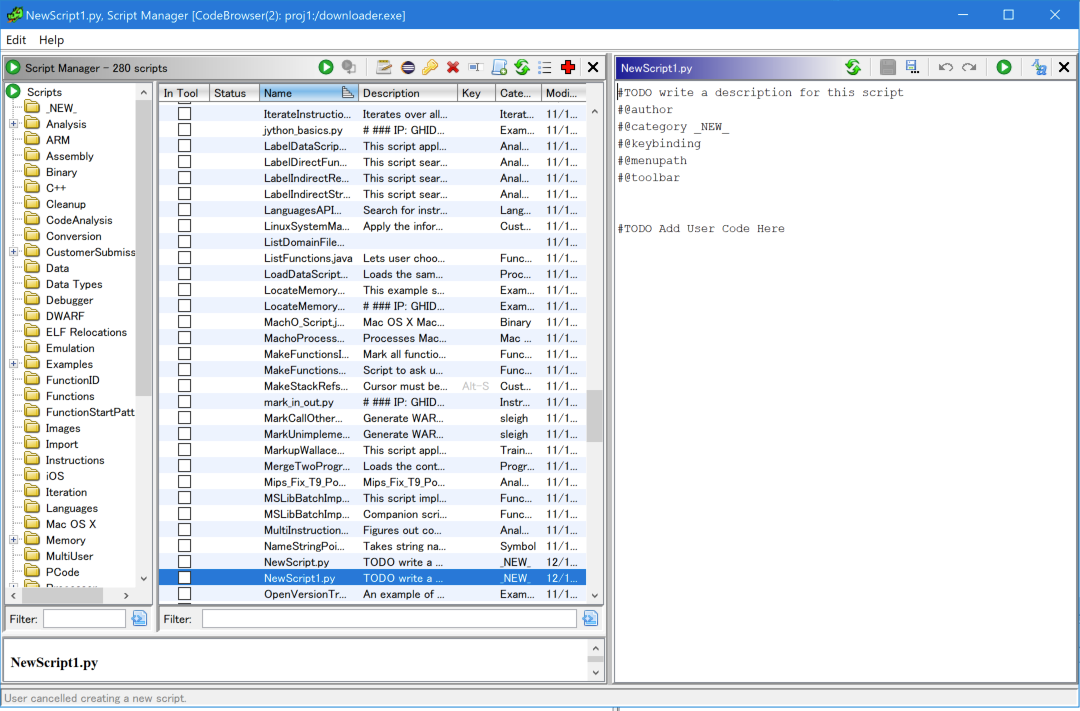Open the editor font selection icon
This screenshot has width=1080, height=711.
pos(1039,67)
